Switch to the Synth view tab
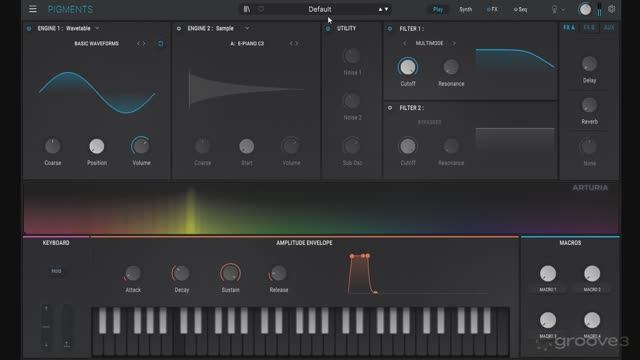 point(465,9)
